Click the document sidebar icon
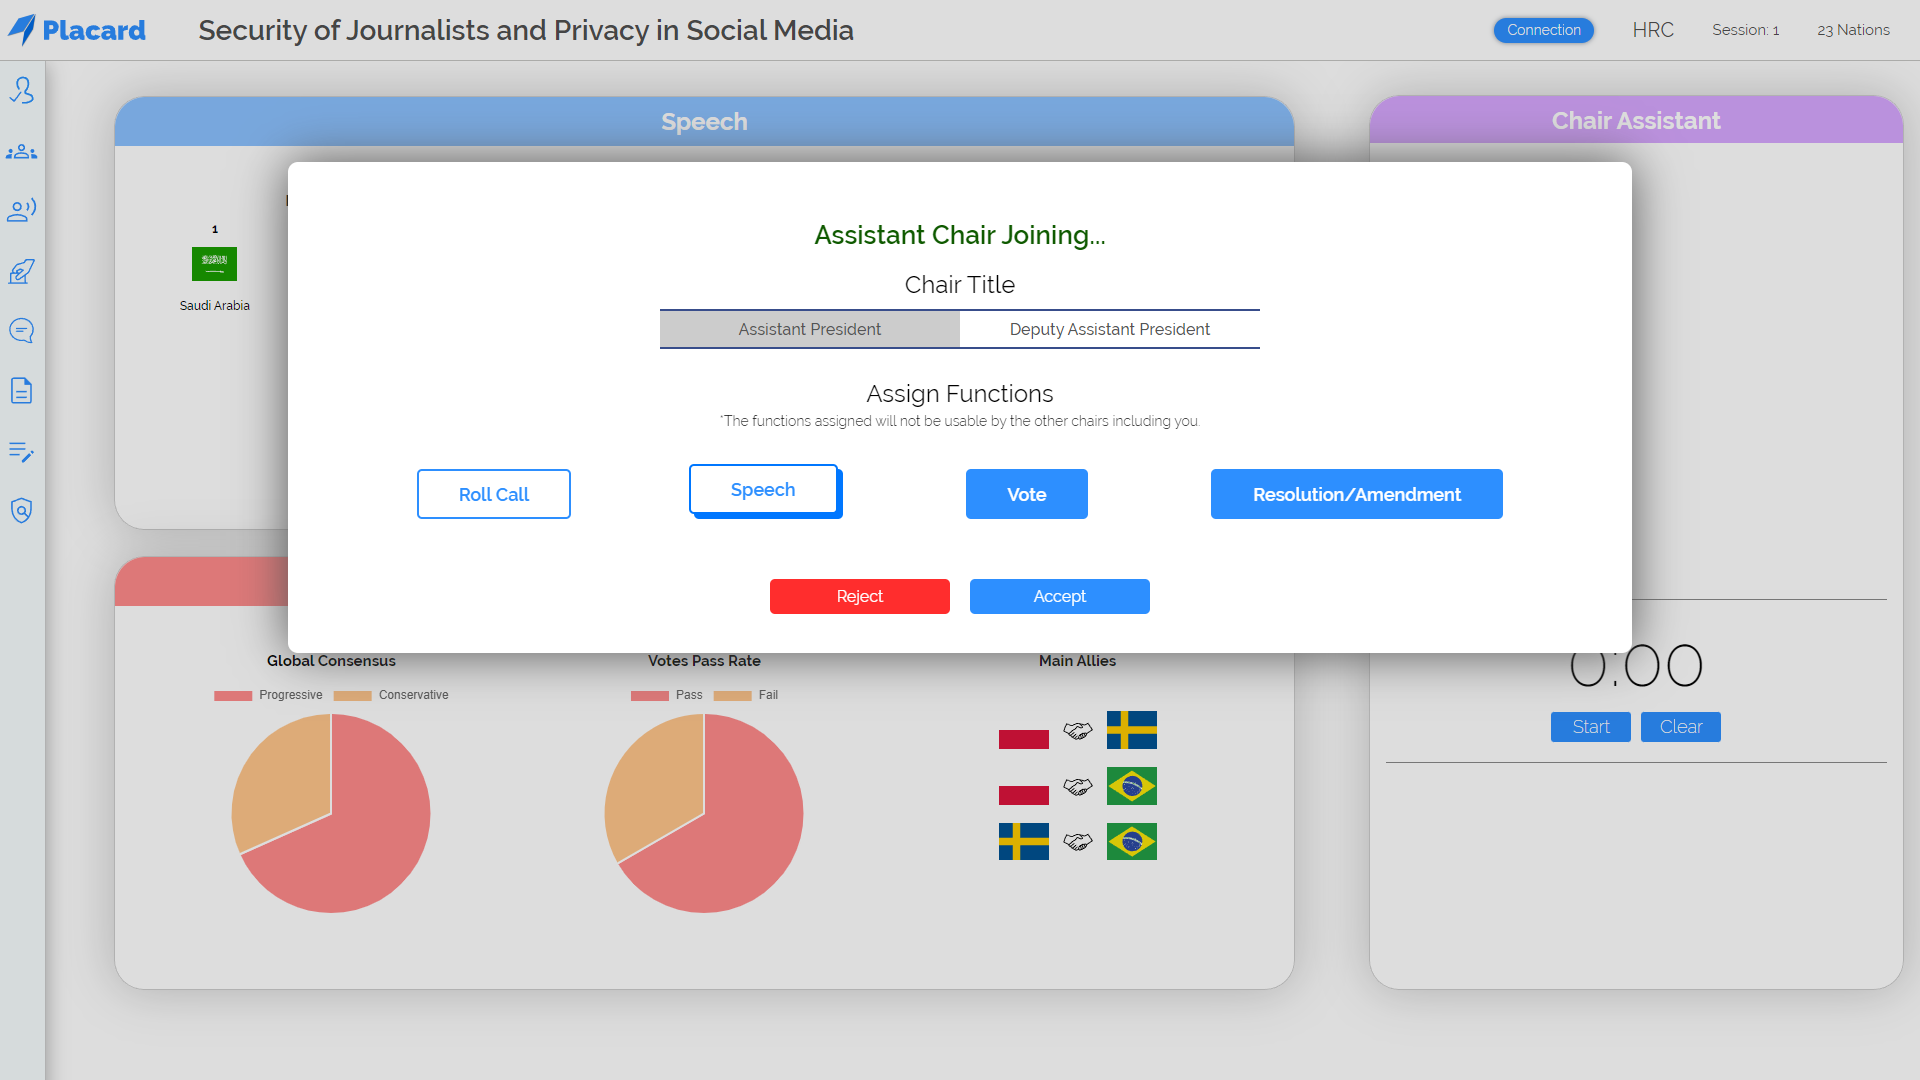 click(x=22, y=391)
